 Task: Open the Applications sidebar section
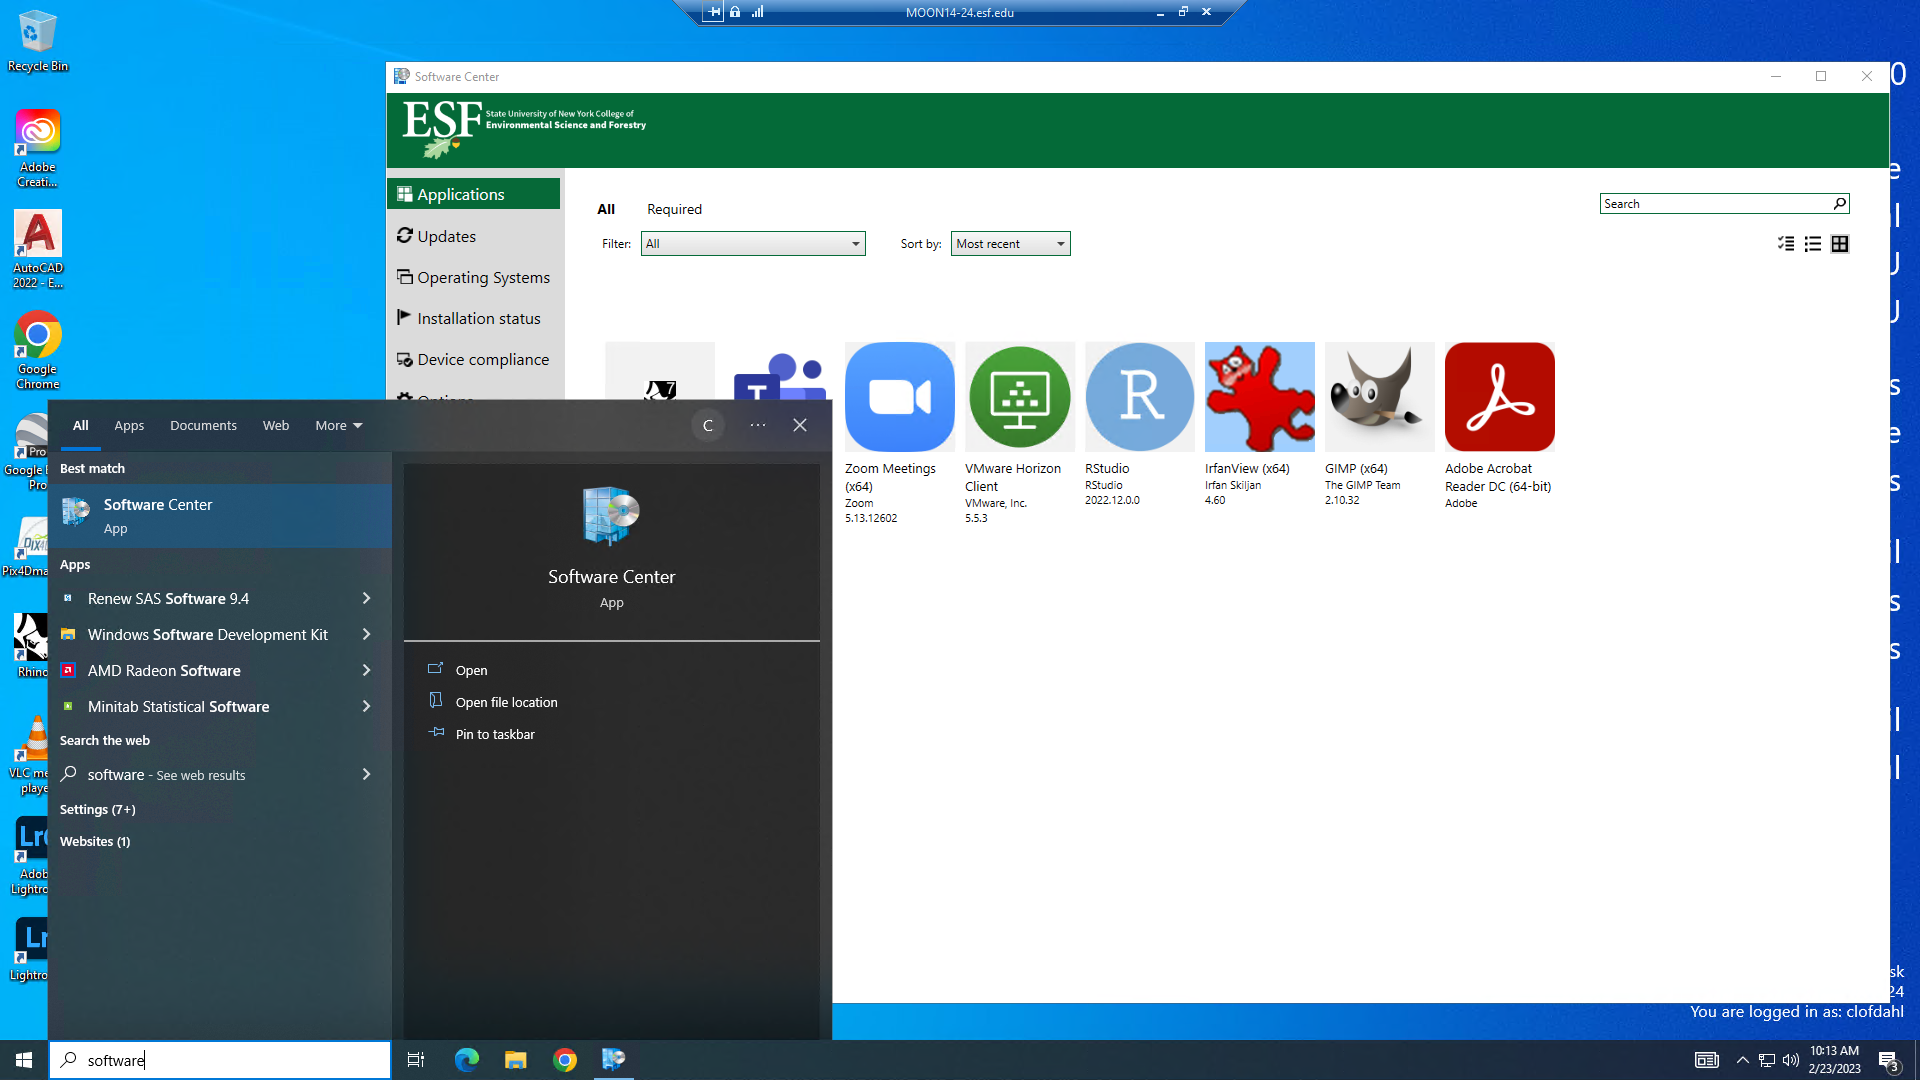(474, 194)
